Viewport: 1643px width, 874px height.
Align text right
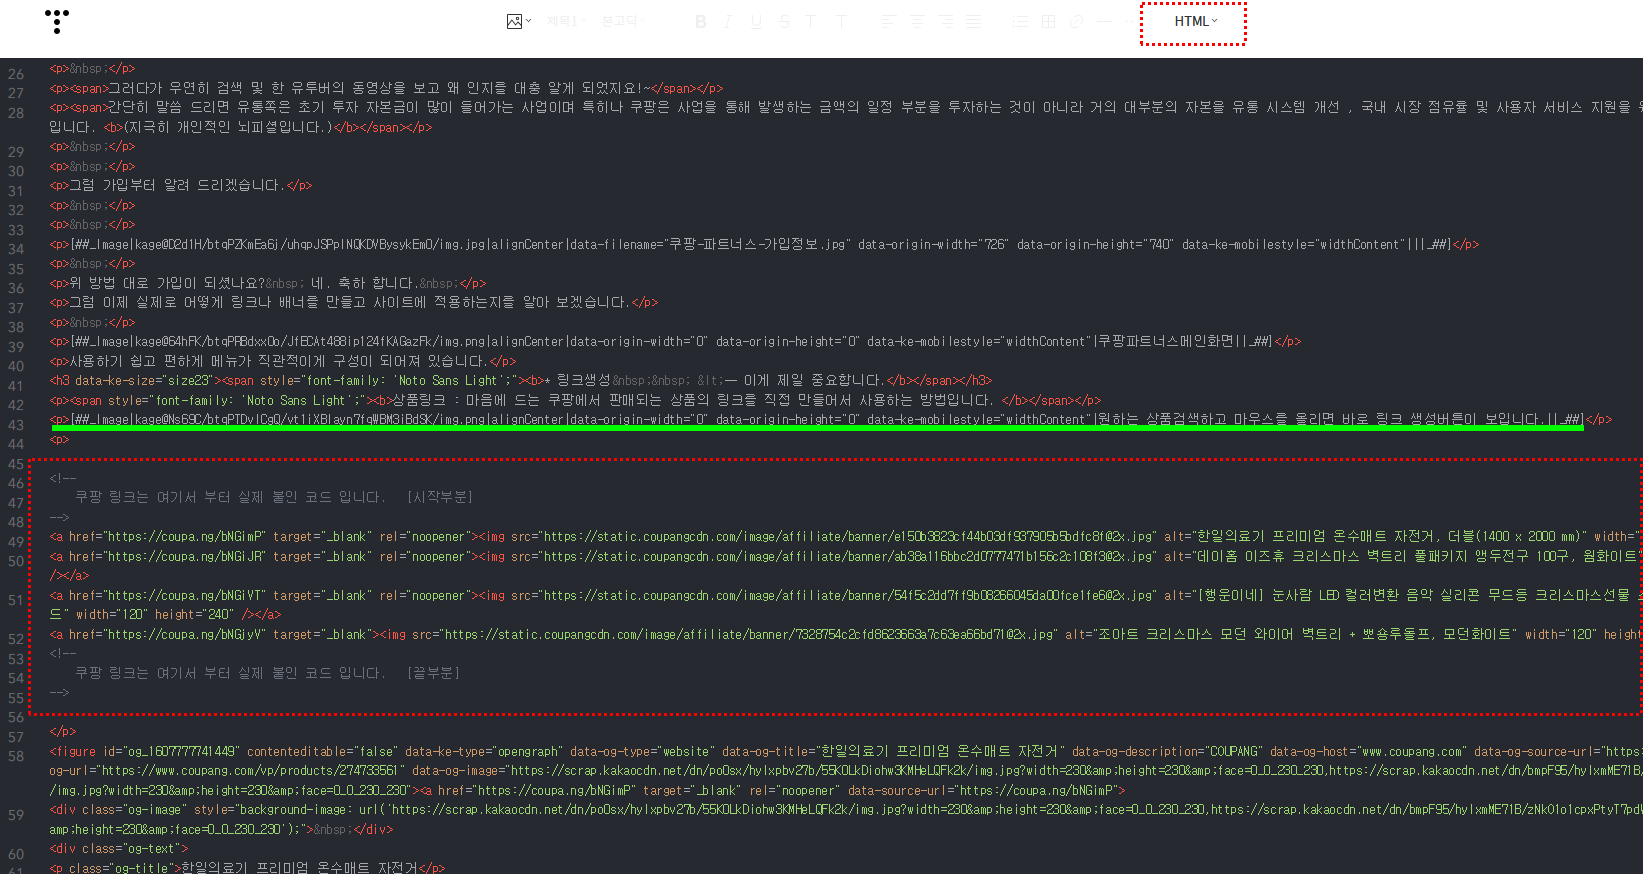point(946,21)
